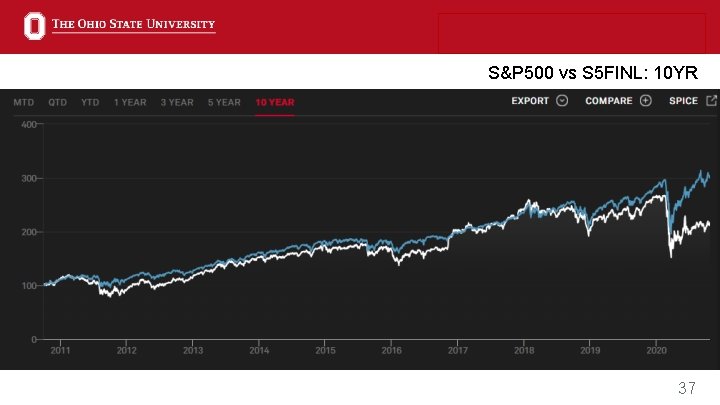This screenshot has height=405, width=720.
Task: Click the slide page number 37
Action: point(687,388)
